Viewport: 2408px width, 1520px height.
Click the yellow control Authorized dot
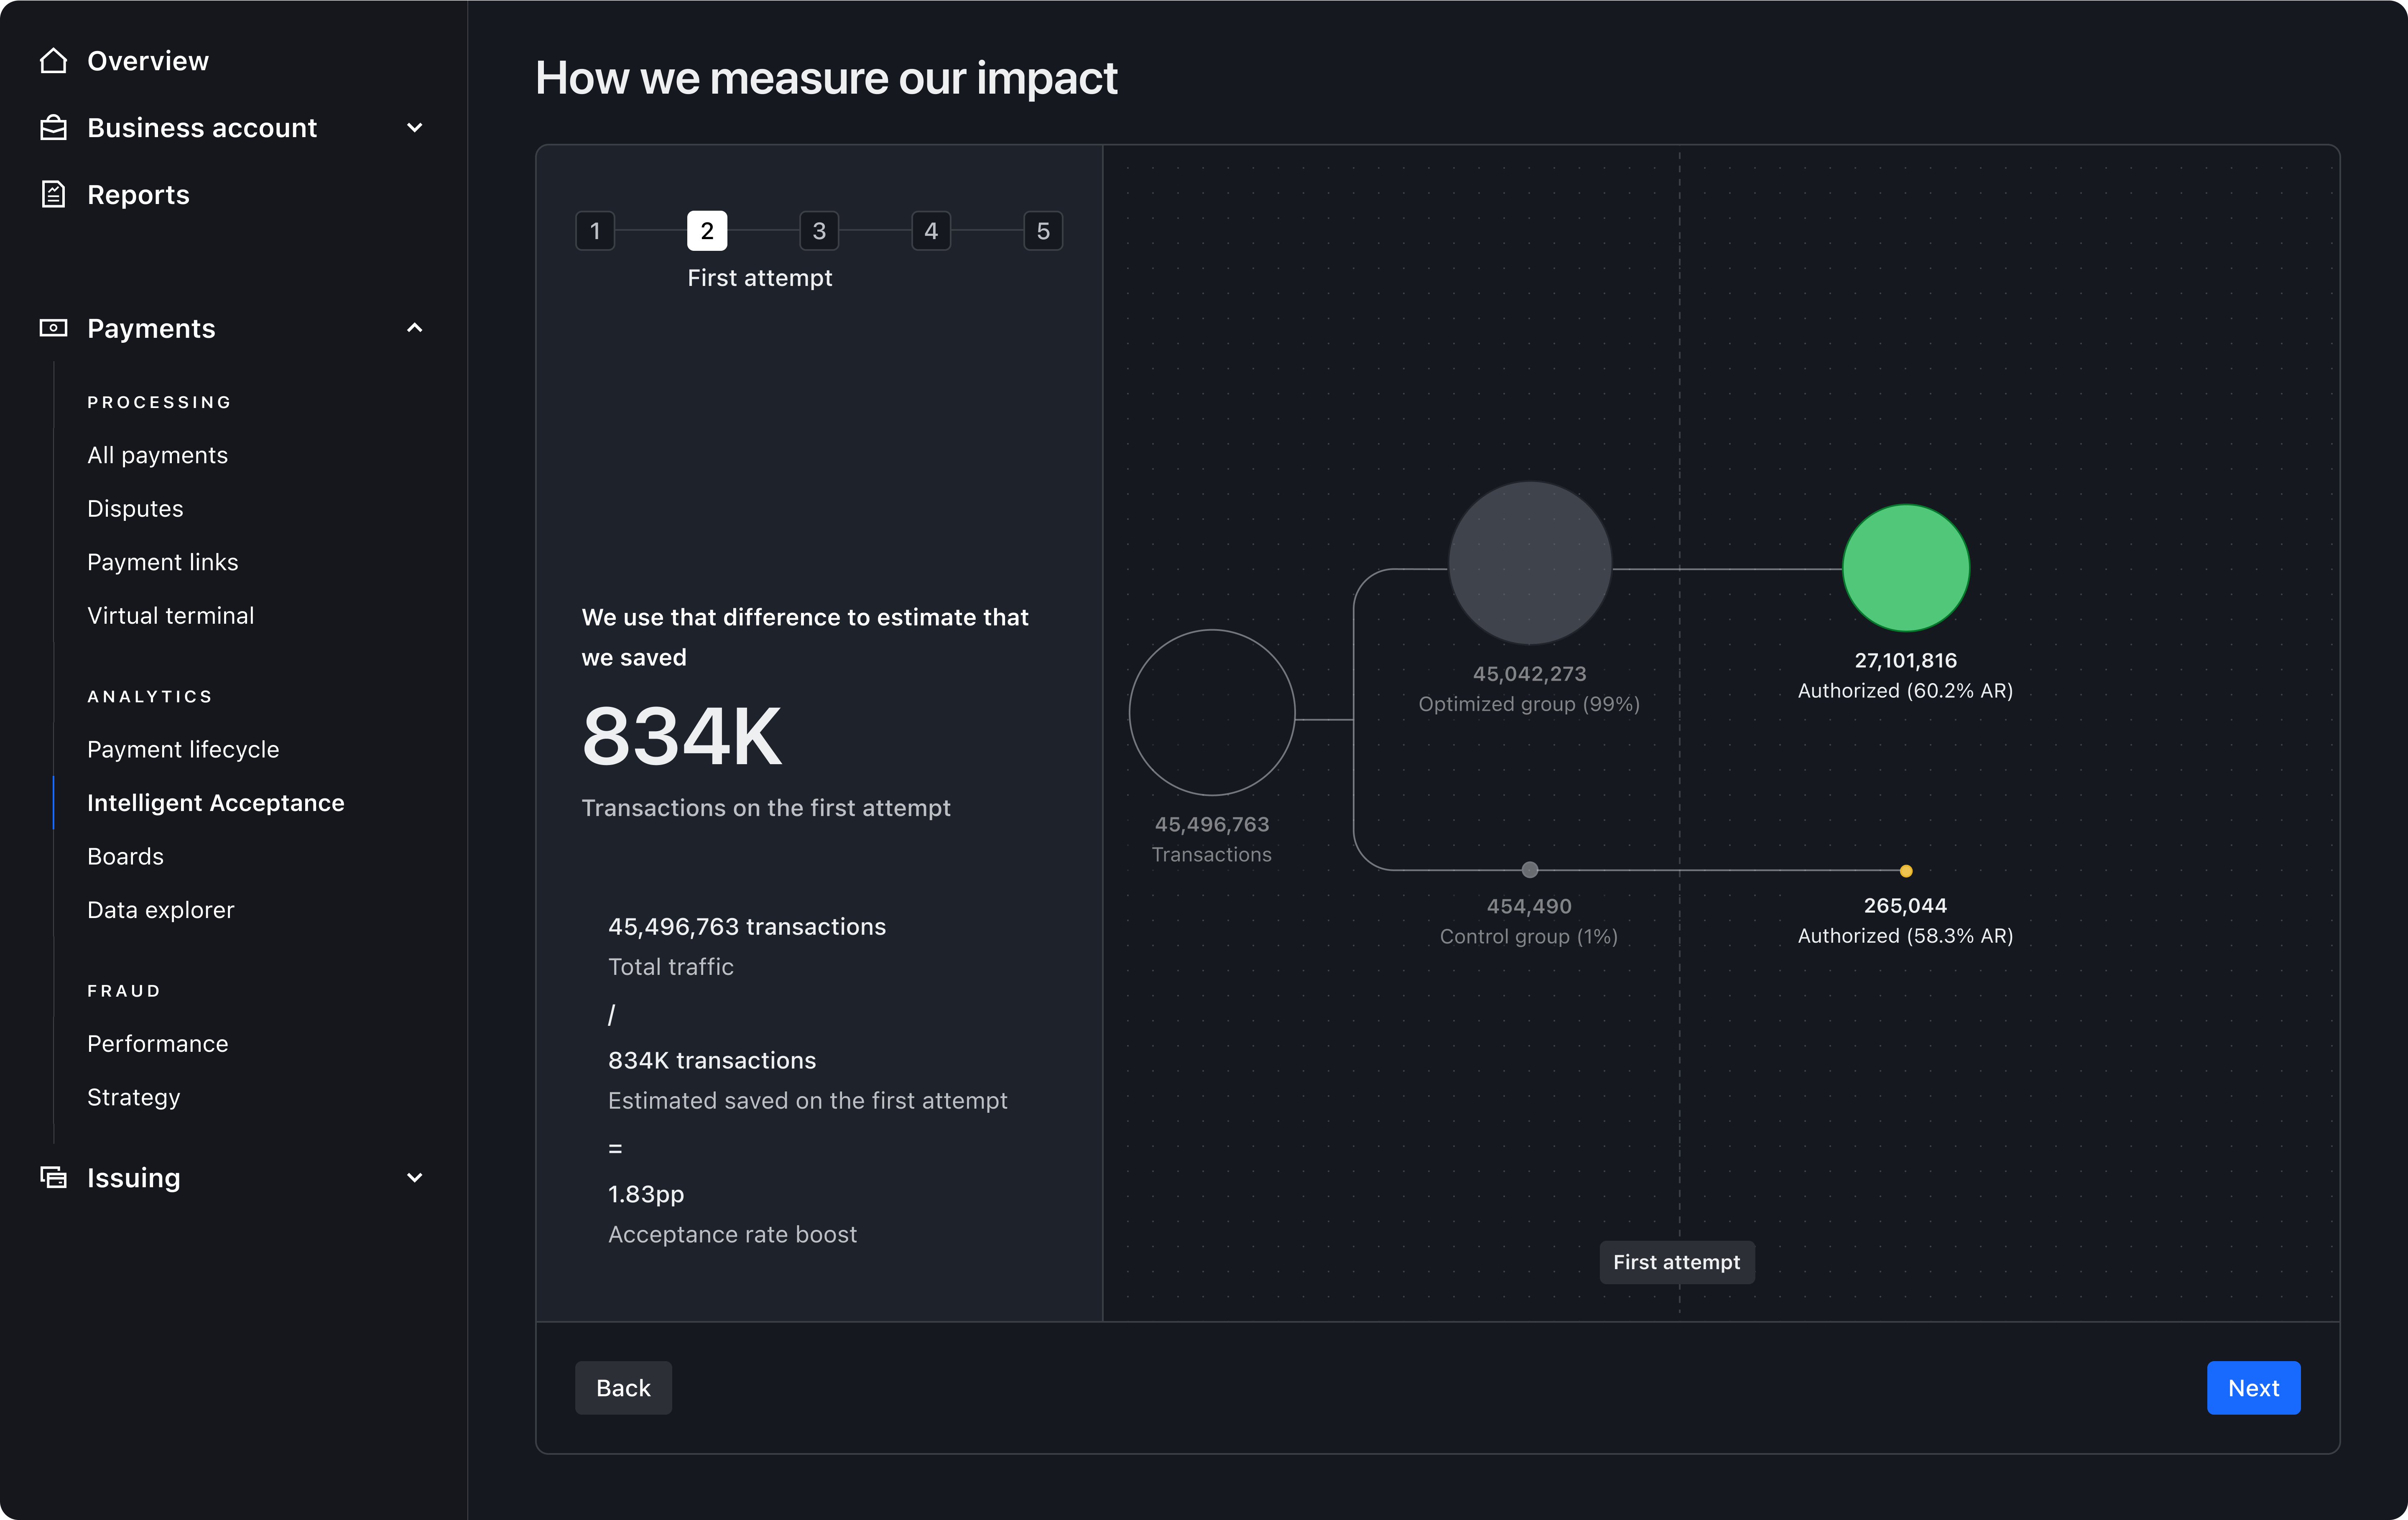point(1906,871)
